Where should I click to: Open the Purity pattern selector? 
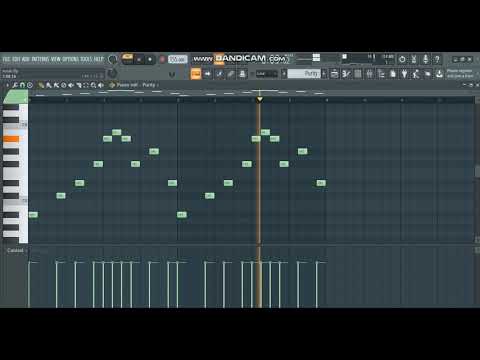click(304, 74)
